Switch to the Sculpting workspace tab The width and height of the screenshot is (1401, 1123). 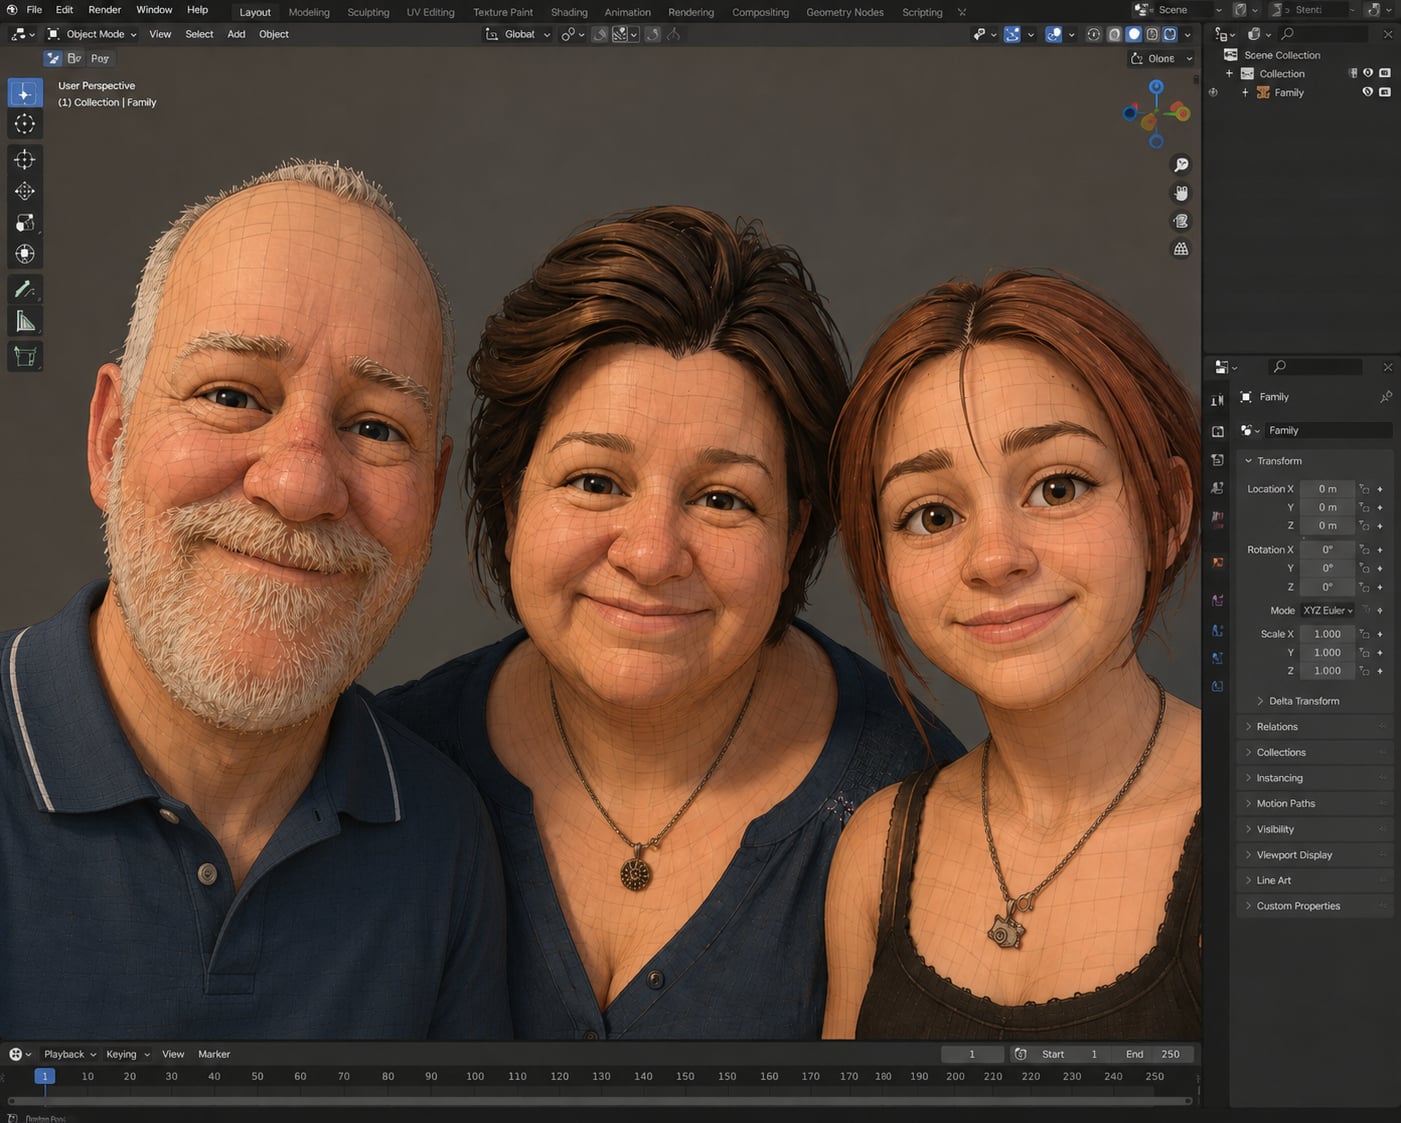(x=368, y=12)
